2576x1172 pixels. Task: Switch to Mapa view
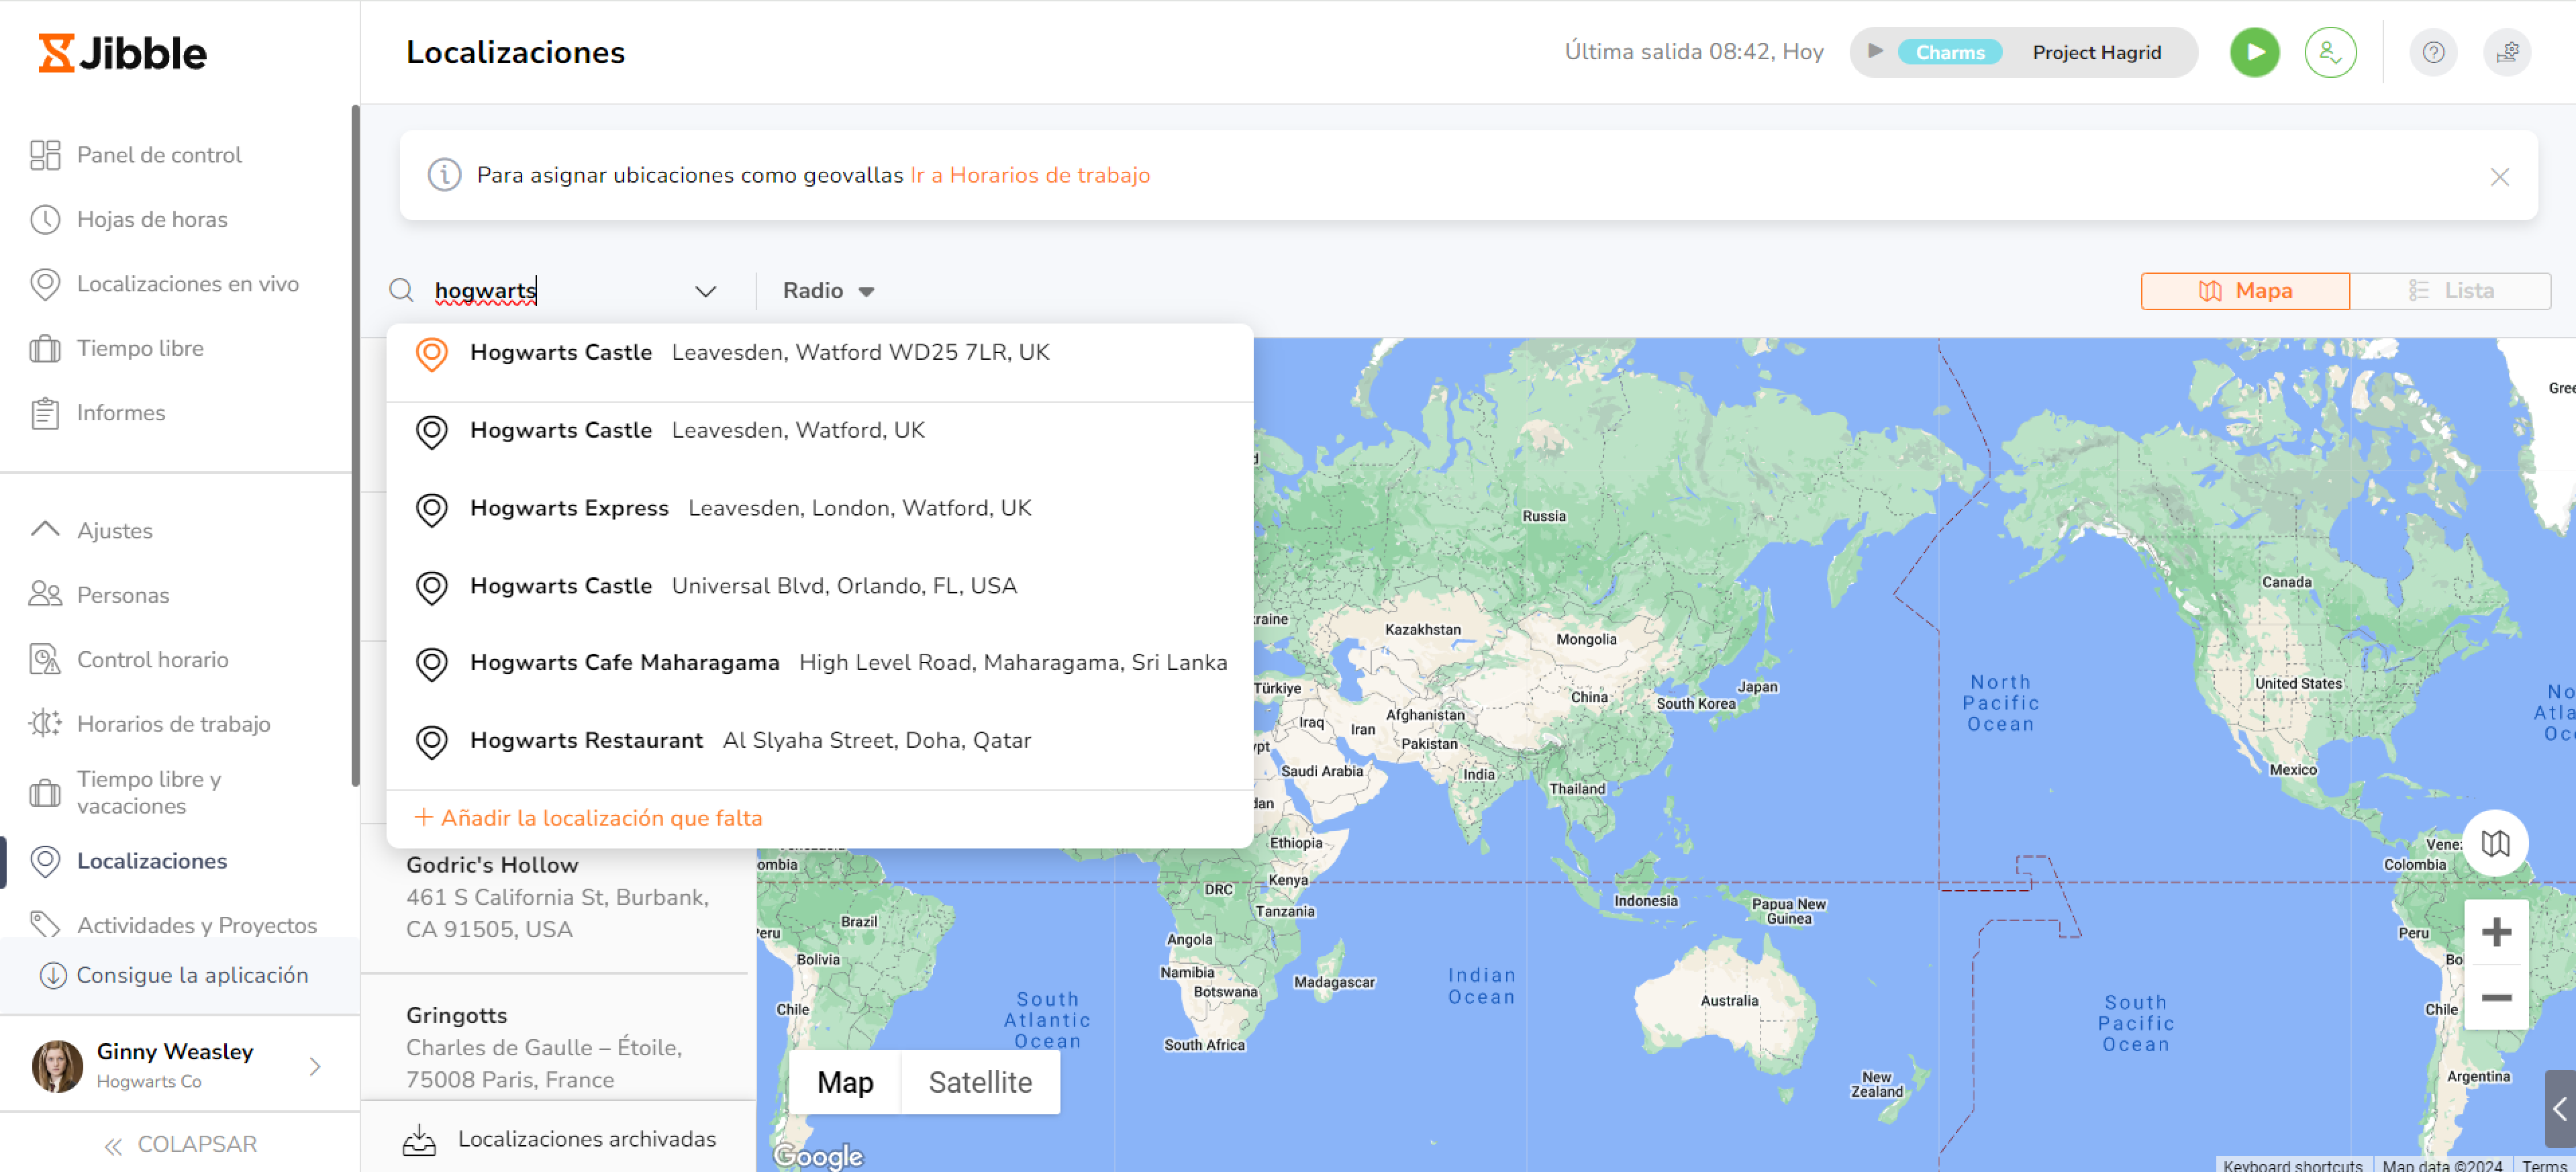coord(2245,291)
